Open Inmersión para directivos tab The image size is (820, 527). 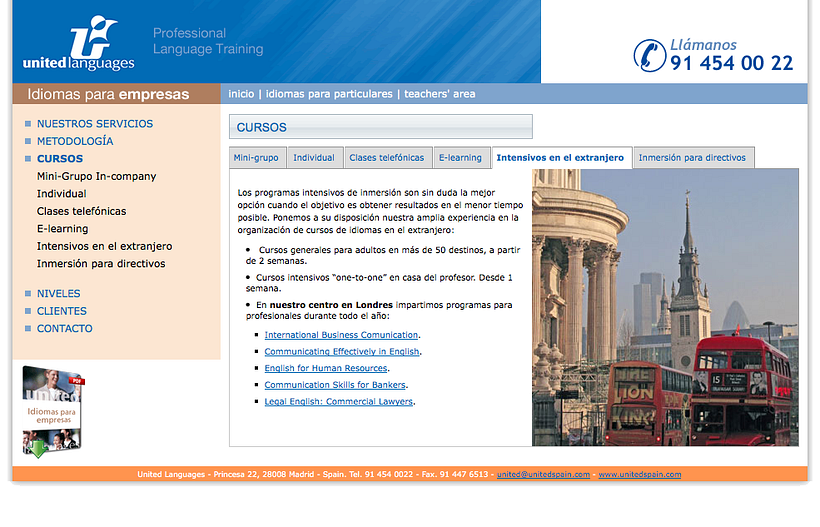click(x=692, y=158)
